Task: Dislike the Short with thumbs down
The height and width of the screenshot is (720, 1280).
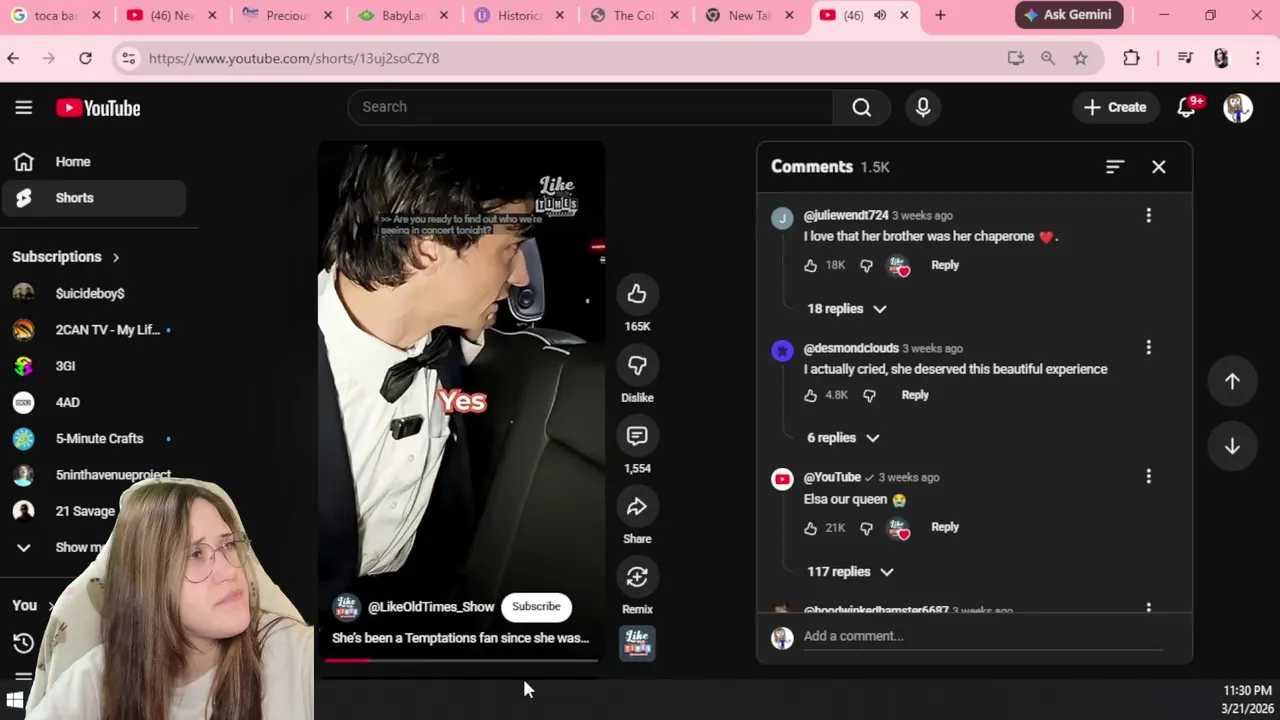Action: coord(637,365)
